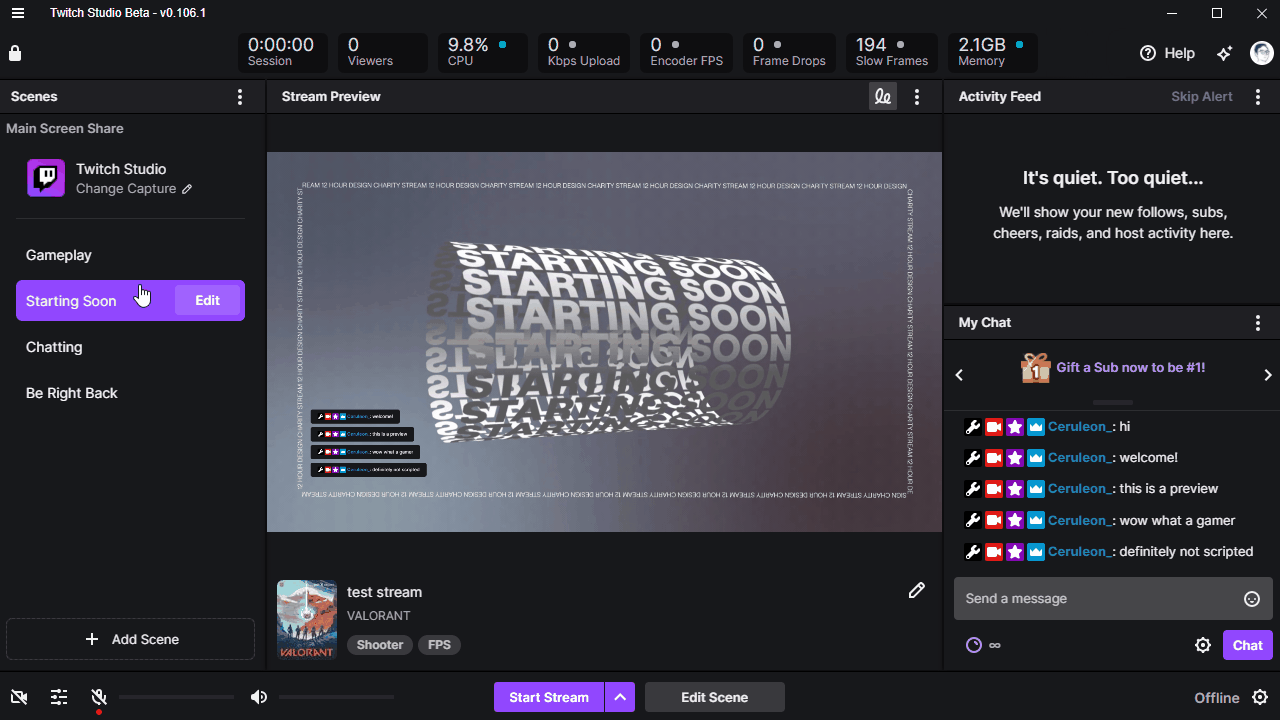This screenshot has height=720, width=1280.
Task: Edit the Starting Soon scene
Action: pyautogui.click(x=207, y=301)
